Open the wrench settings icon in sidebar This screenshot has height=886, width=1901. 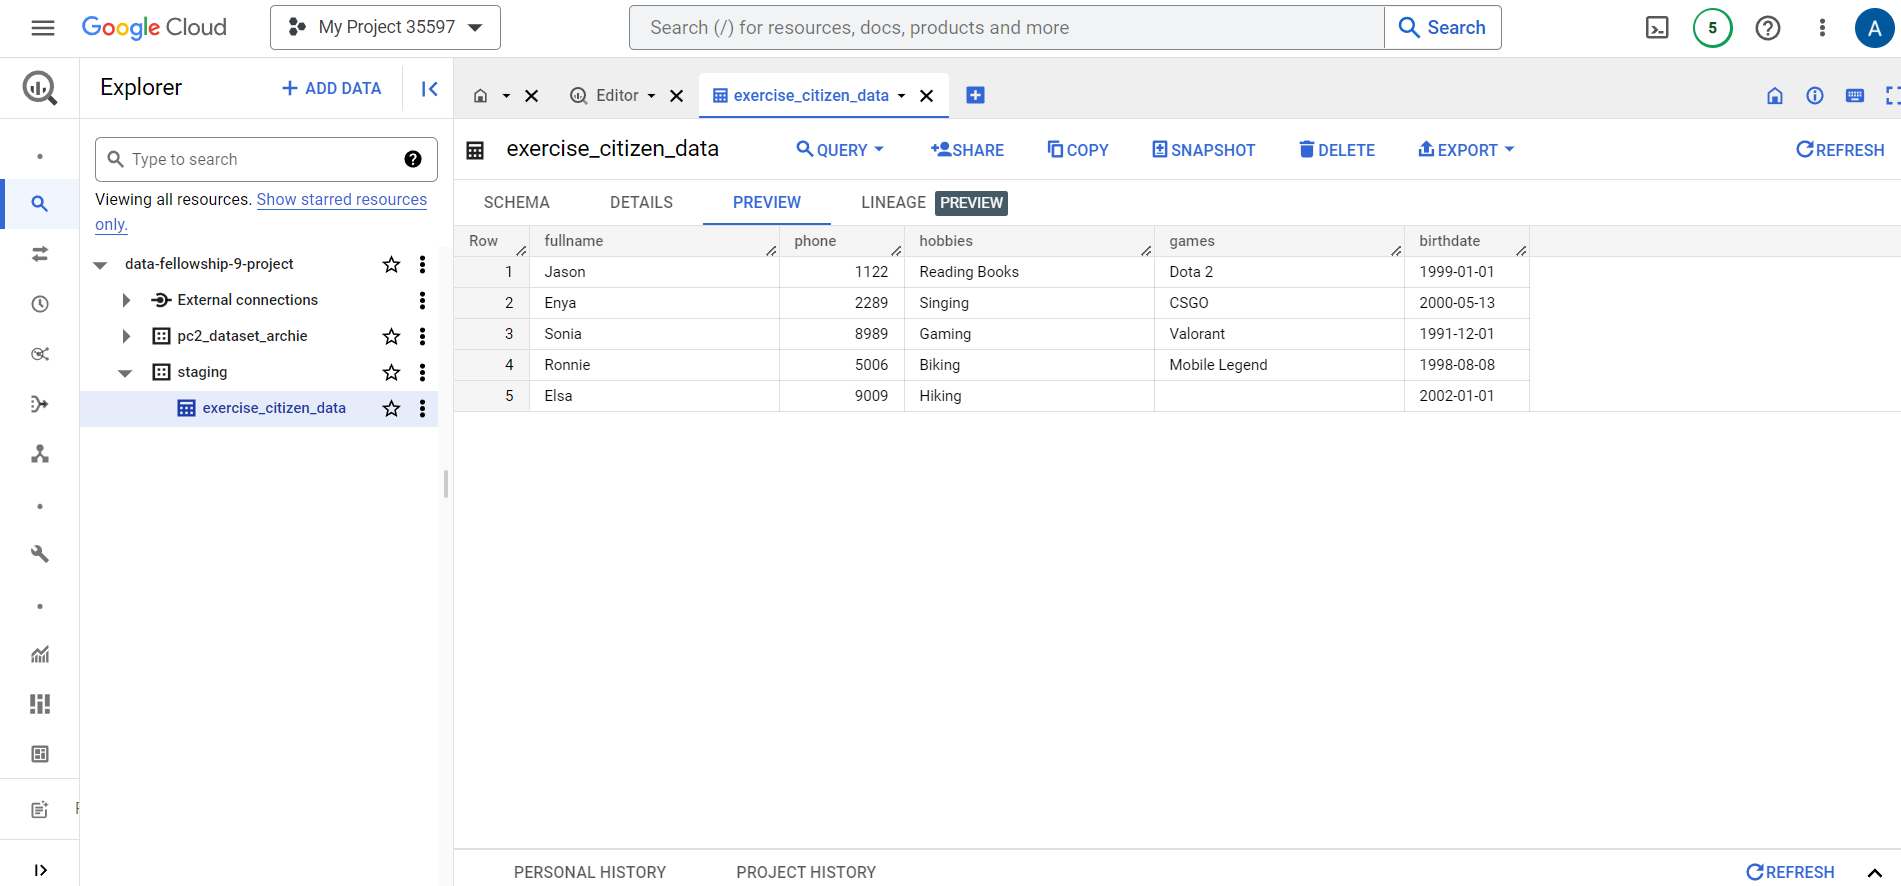click(40, 554)
